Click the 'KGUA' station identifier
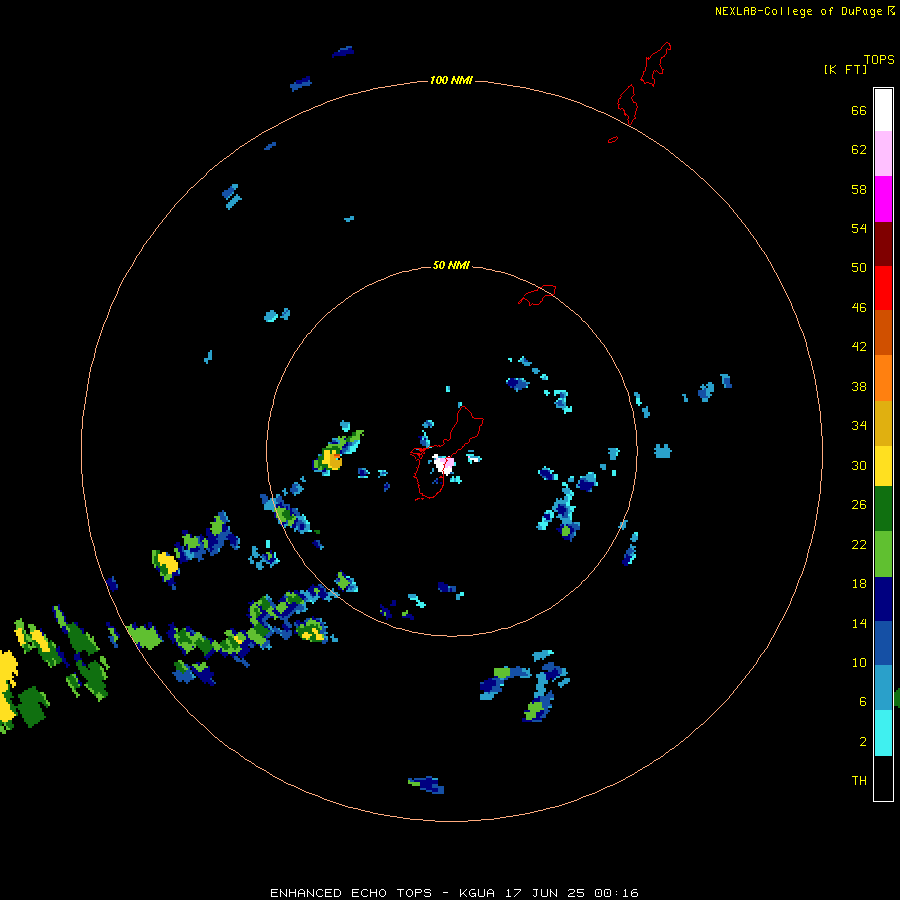 476,893
